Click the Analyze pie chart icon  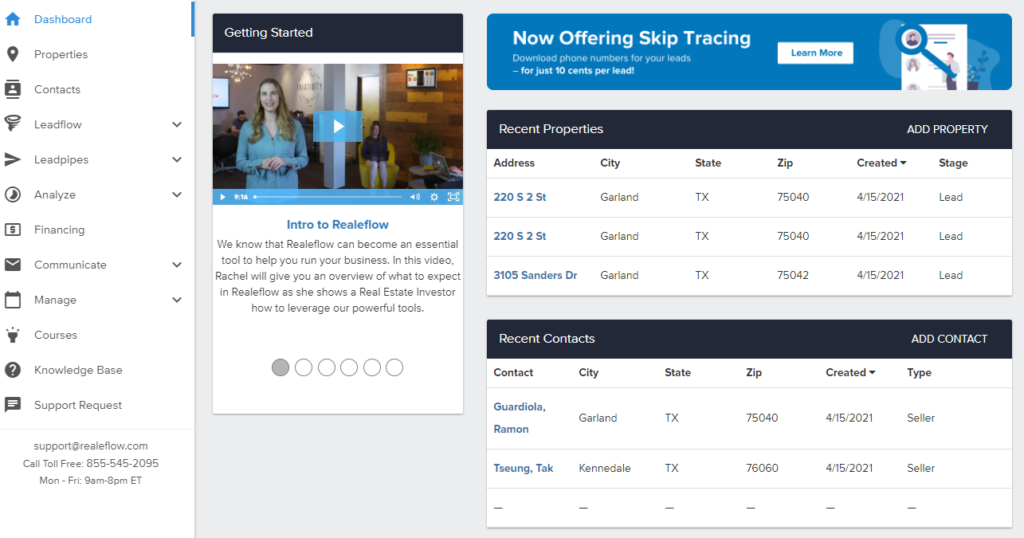[x=12, y=195]
